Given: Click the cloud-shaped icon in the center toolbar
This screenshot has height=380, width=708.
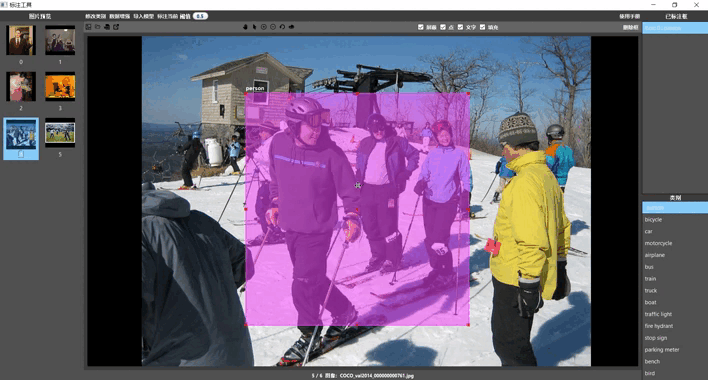Looking at the screenshot, I should coord(291,27).
